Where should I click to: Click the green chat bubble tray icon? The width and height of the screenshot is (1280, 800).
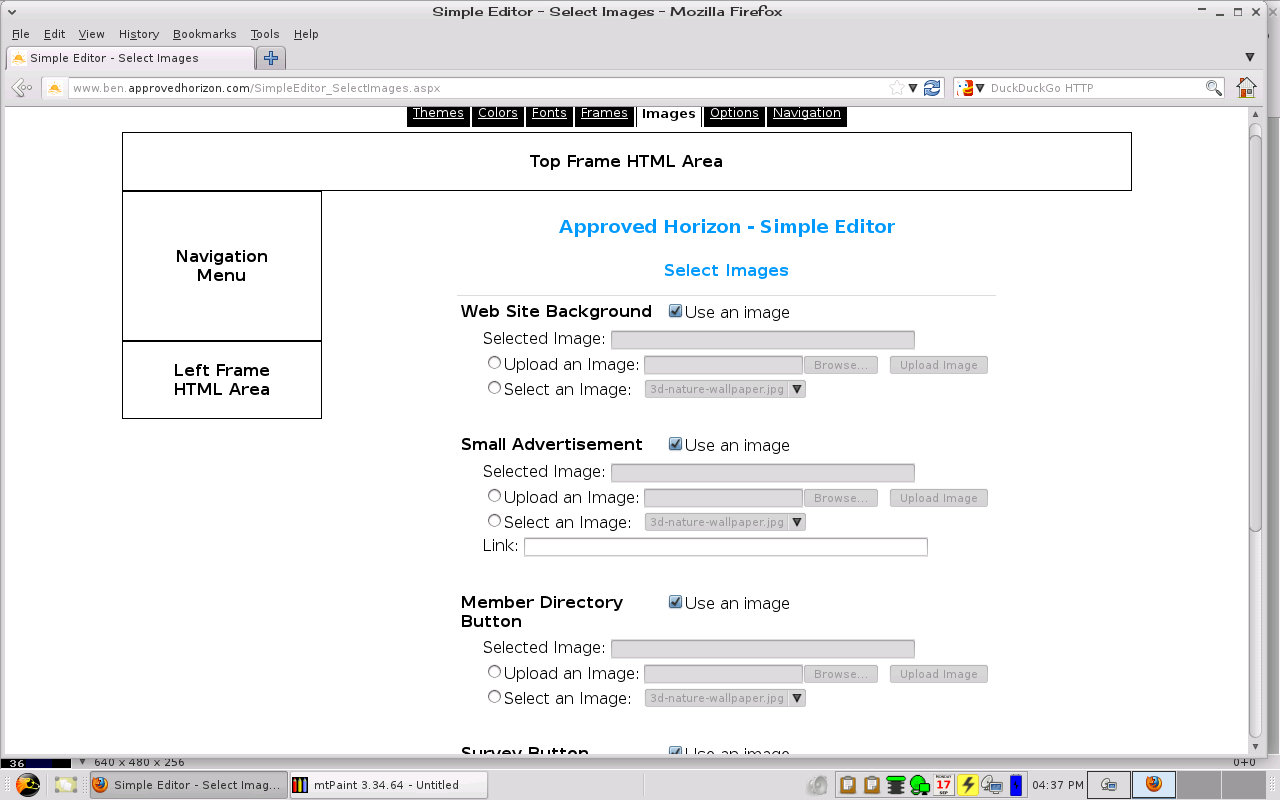point(919,785)
